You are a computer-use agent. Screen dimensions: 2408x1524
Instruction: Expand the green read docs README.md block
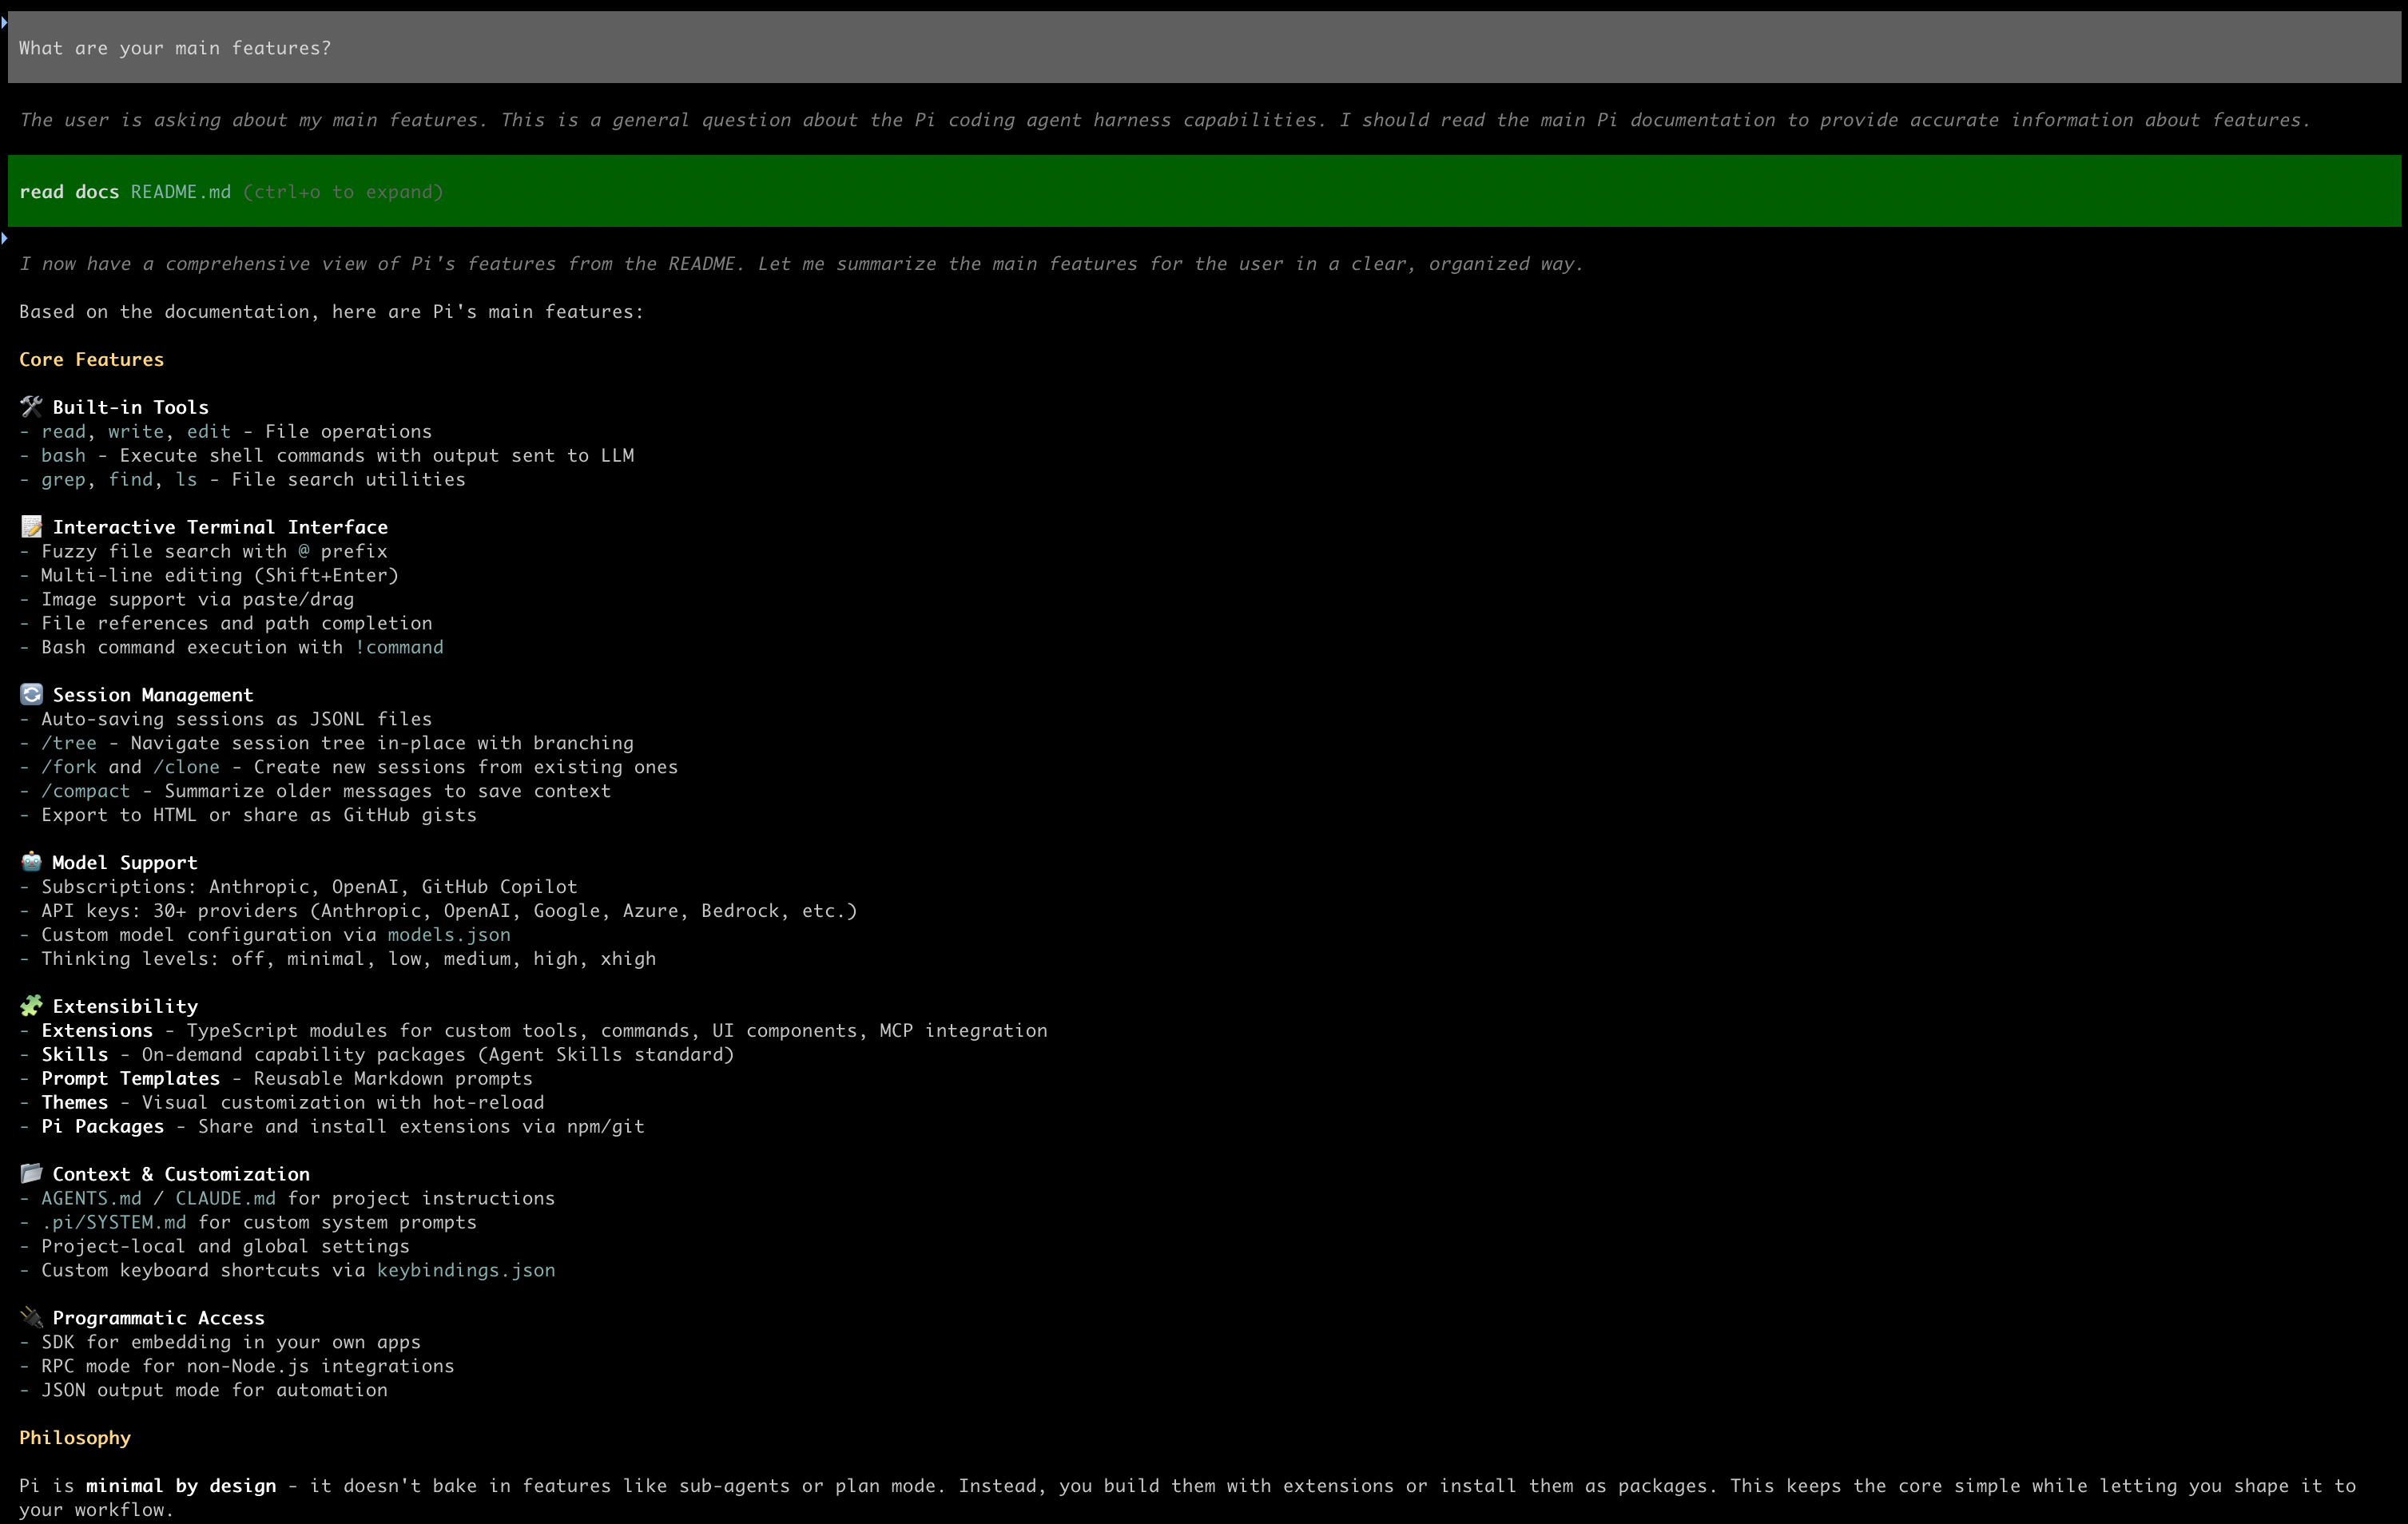pos(1204,191)
